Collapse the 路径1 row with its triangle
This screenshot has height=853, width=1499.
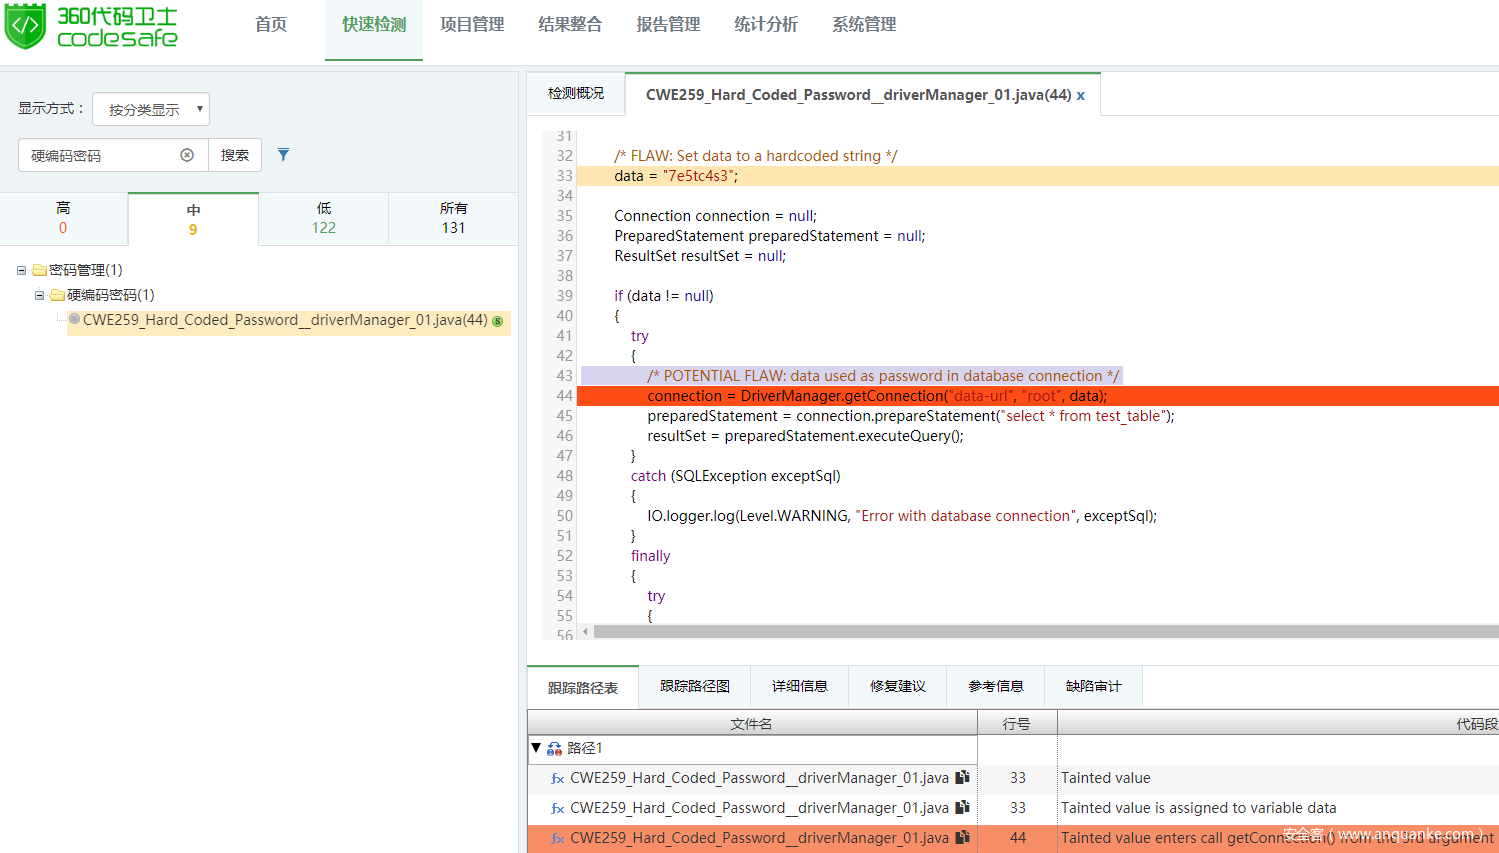[x=536, y=748]
